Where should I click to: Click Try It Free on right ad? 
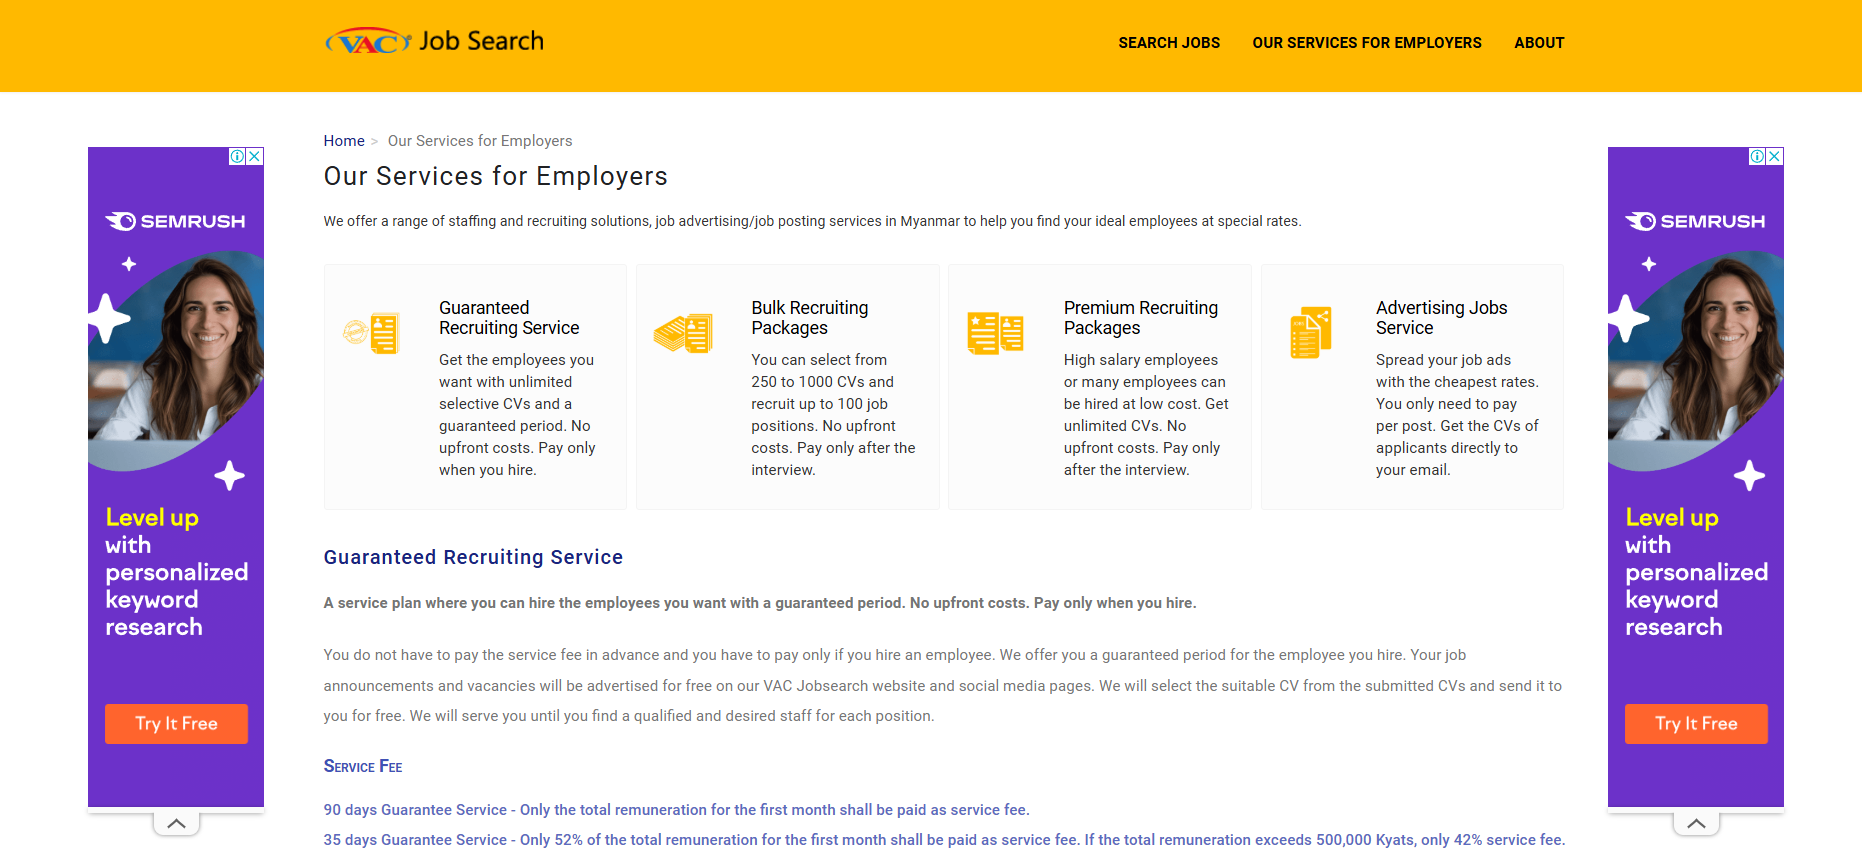[1696, 723]
